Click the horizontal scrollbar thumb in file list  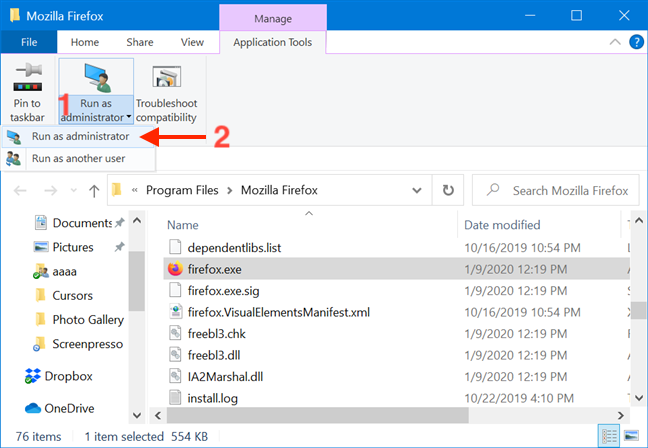point(317,415)
